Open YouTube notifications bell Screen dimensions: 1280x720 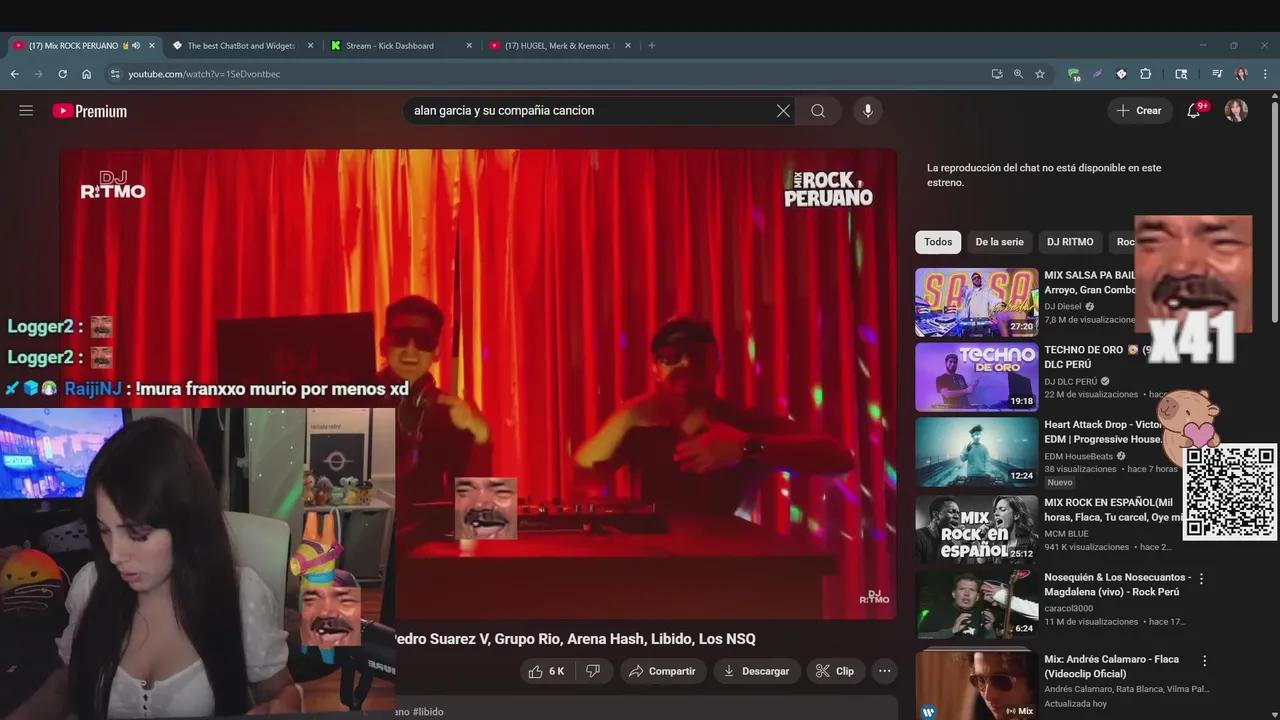point(1194,111)
